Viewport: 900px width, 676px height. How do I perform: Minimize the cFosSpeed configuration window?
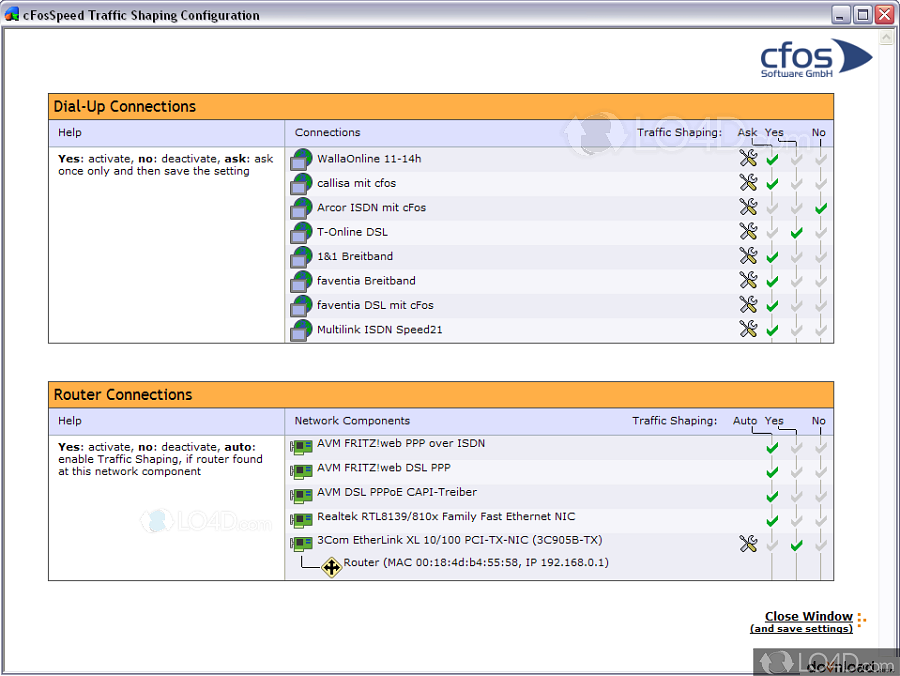(x=841, y=14)
